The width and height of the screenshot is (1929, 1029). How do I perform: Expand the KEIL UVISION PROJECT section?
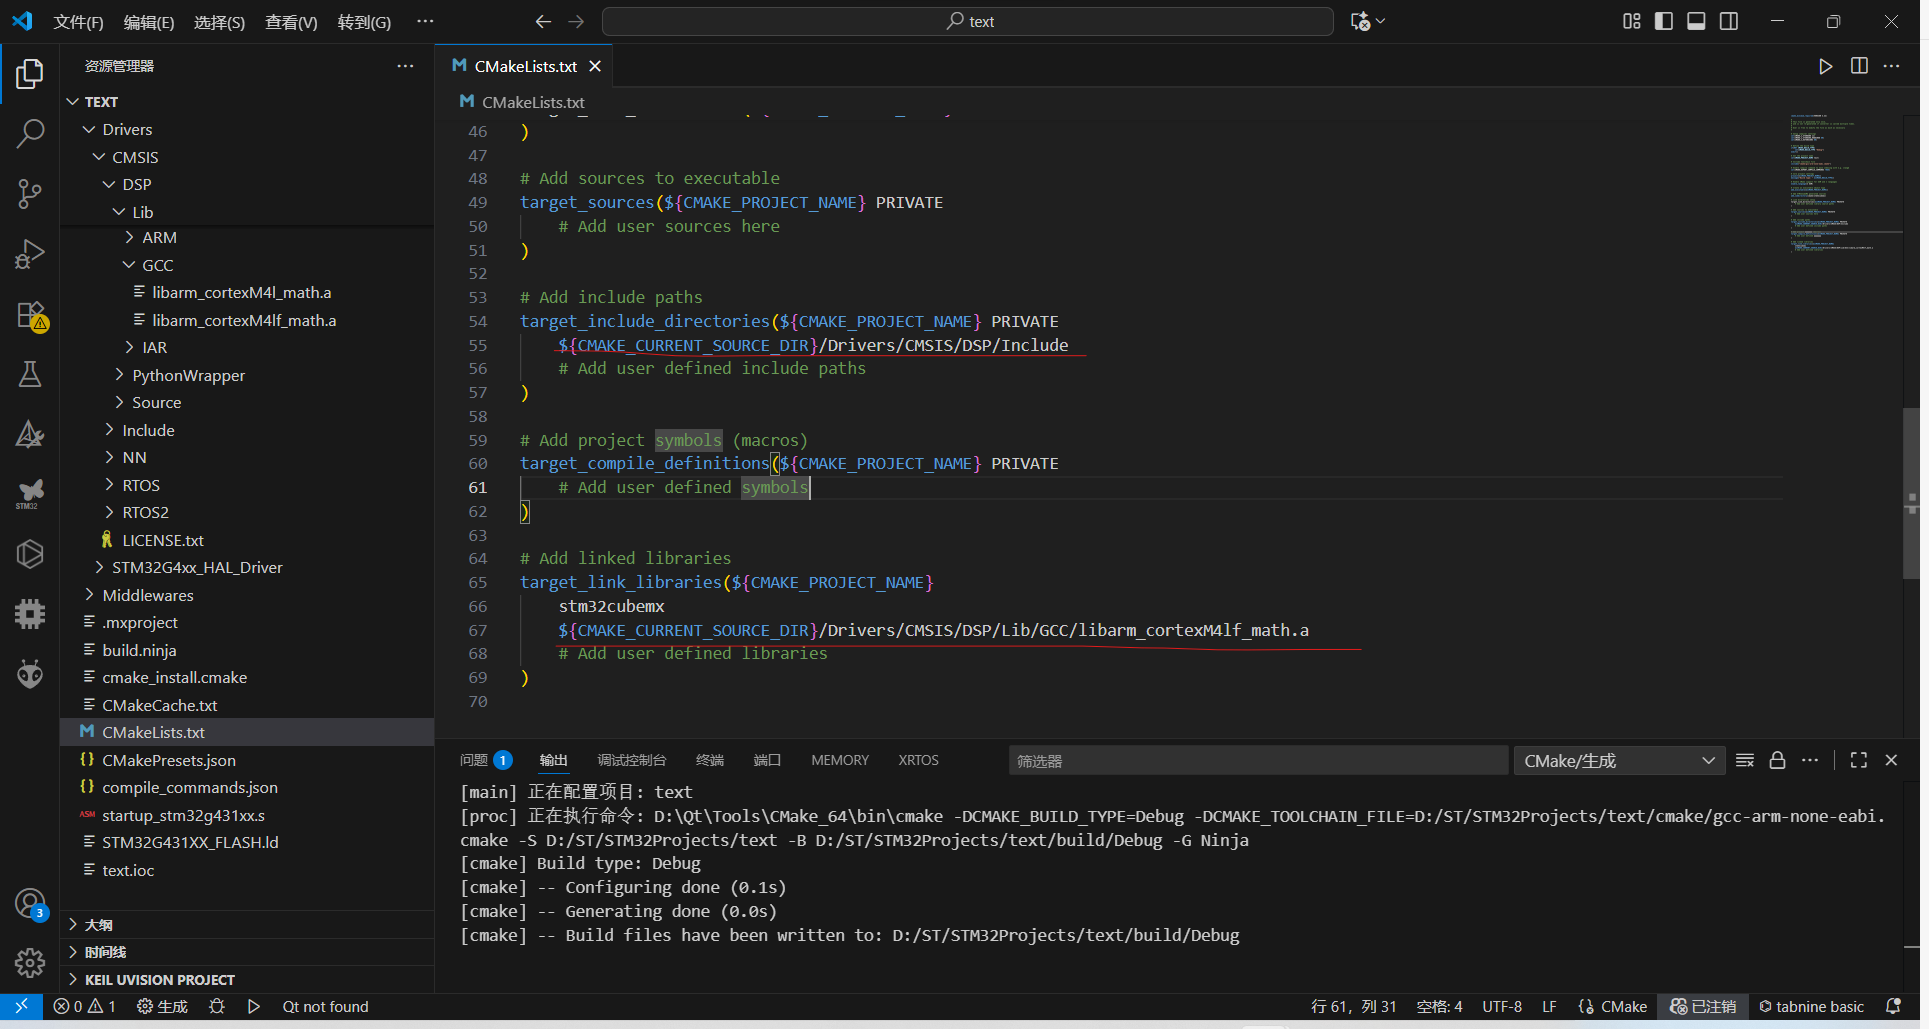coord(160,980)
